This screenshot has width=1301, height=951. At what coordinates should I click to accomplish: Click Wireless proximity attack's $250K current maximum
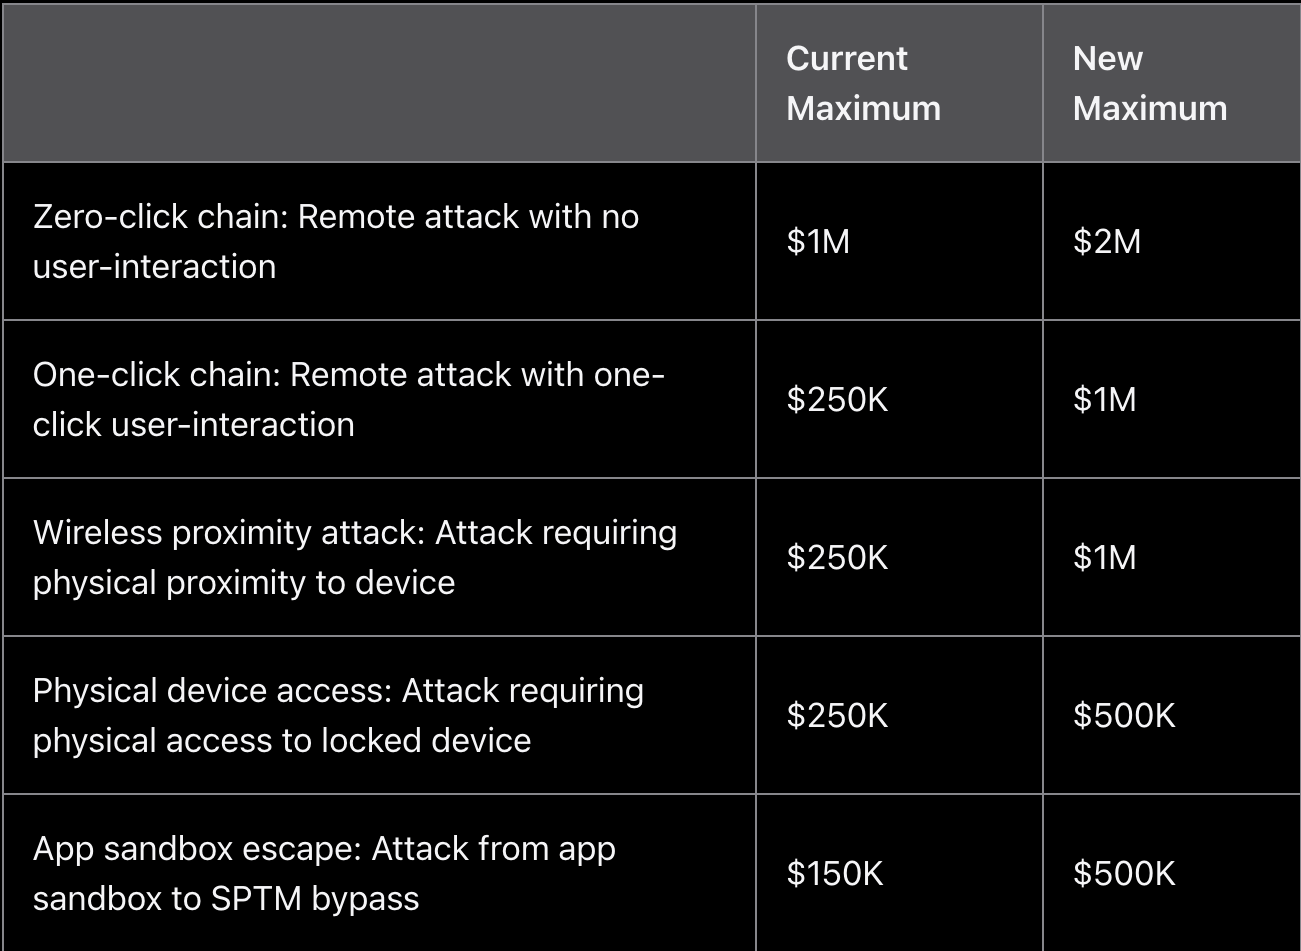pyautogui.click(x=837, y=558)
